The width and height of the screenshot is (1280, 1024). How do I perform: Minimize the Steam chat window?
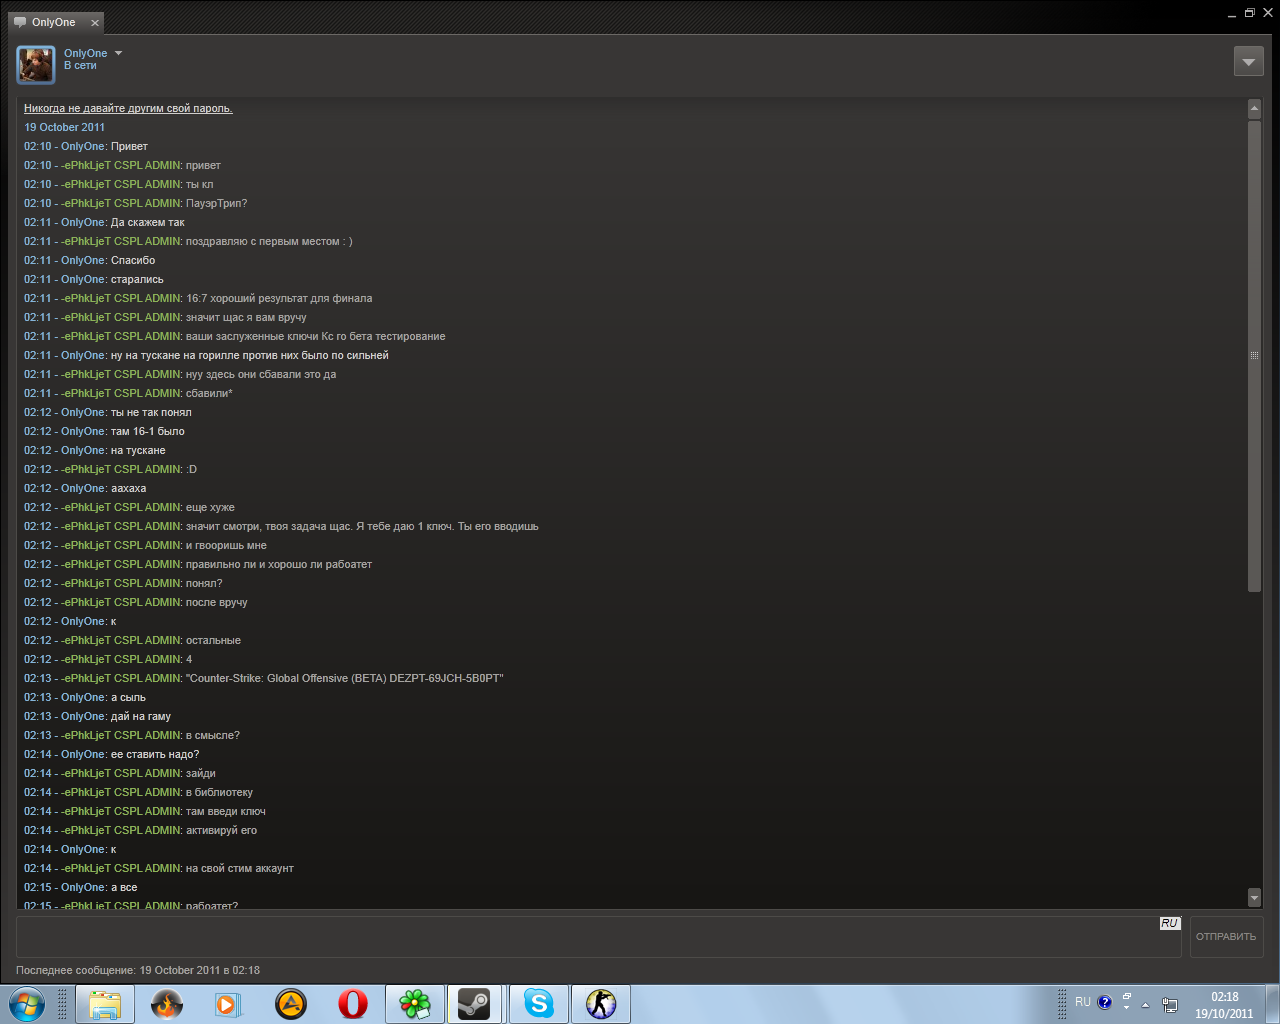pyautogui.click(x=1231, y=14)
